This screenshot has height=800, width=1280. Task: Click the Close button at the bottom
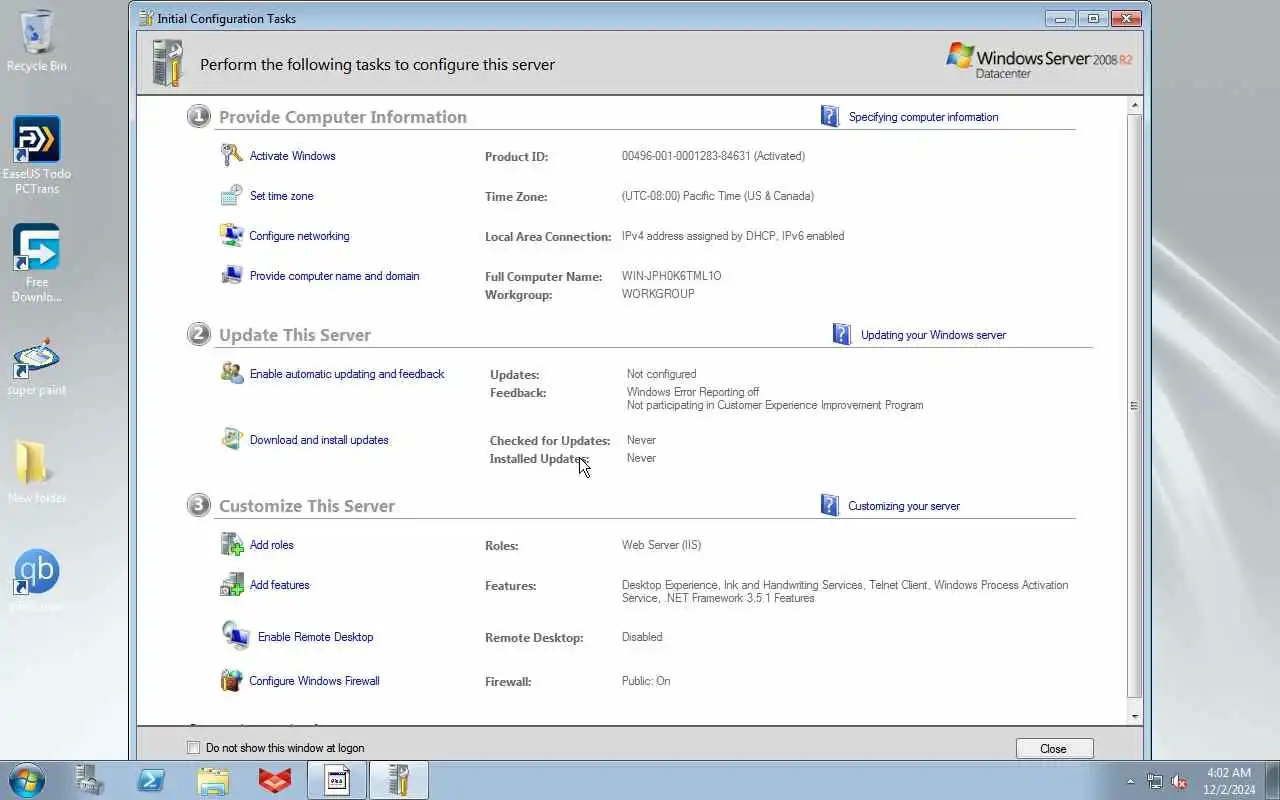click(x=1054, y=748)
